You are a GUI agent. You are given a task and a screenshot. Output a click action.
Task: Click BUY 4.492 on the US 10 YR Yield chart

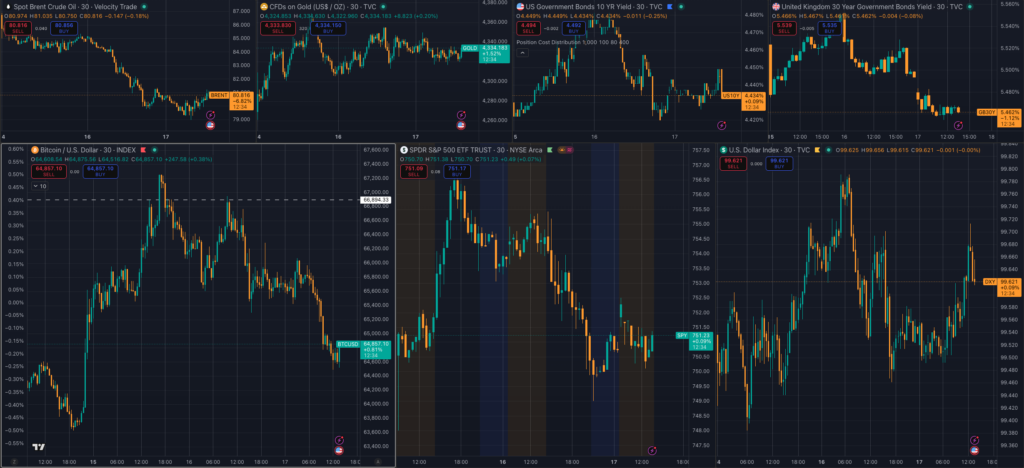pyautogui.click(x=573, y=28)
